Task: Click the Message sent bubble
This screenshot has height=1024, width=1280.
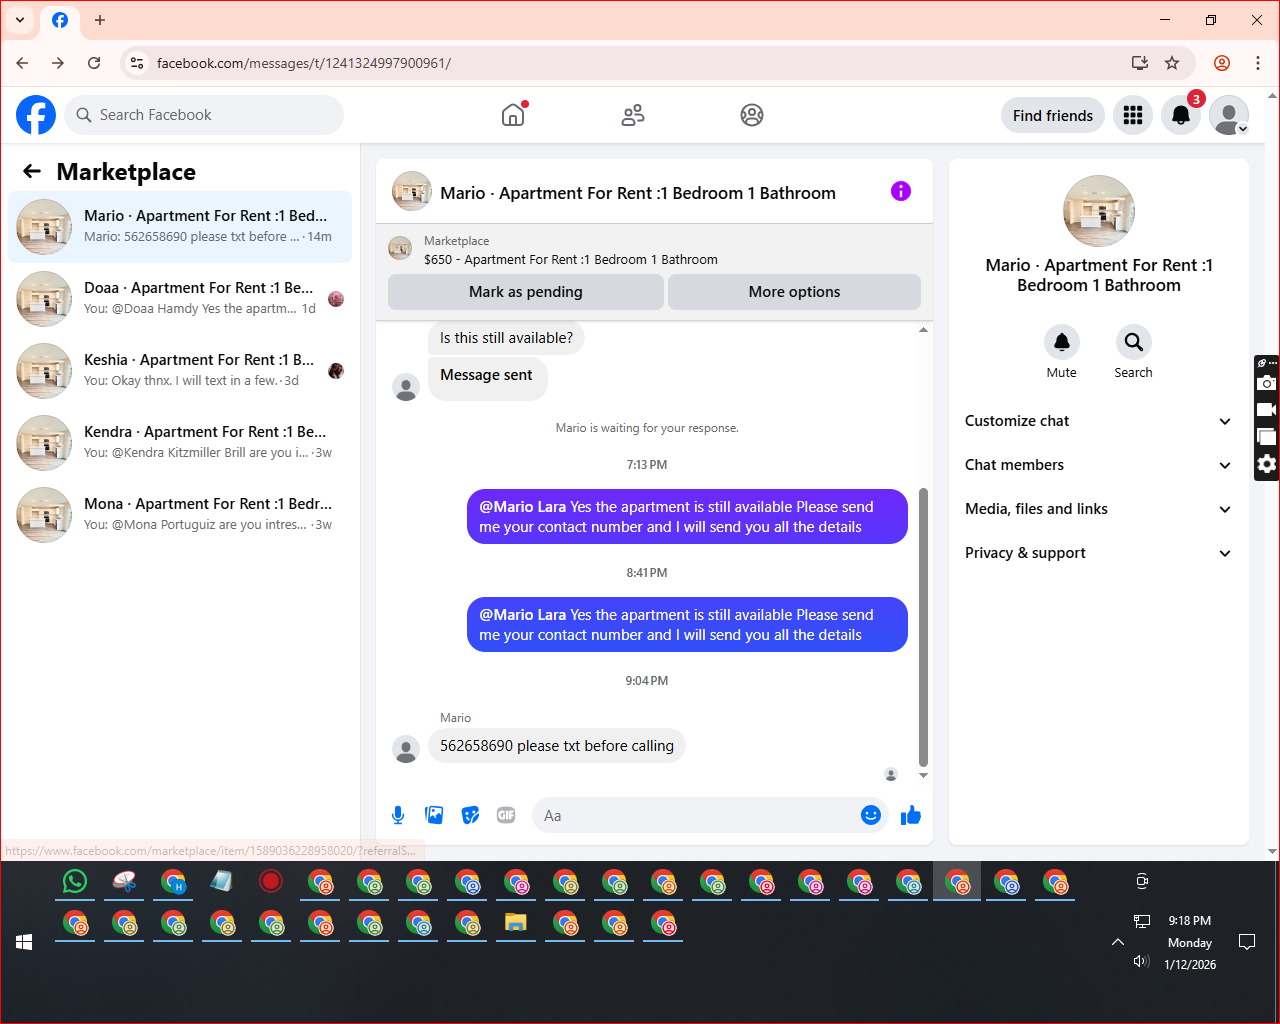Action: coord(487,378)
